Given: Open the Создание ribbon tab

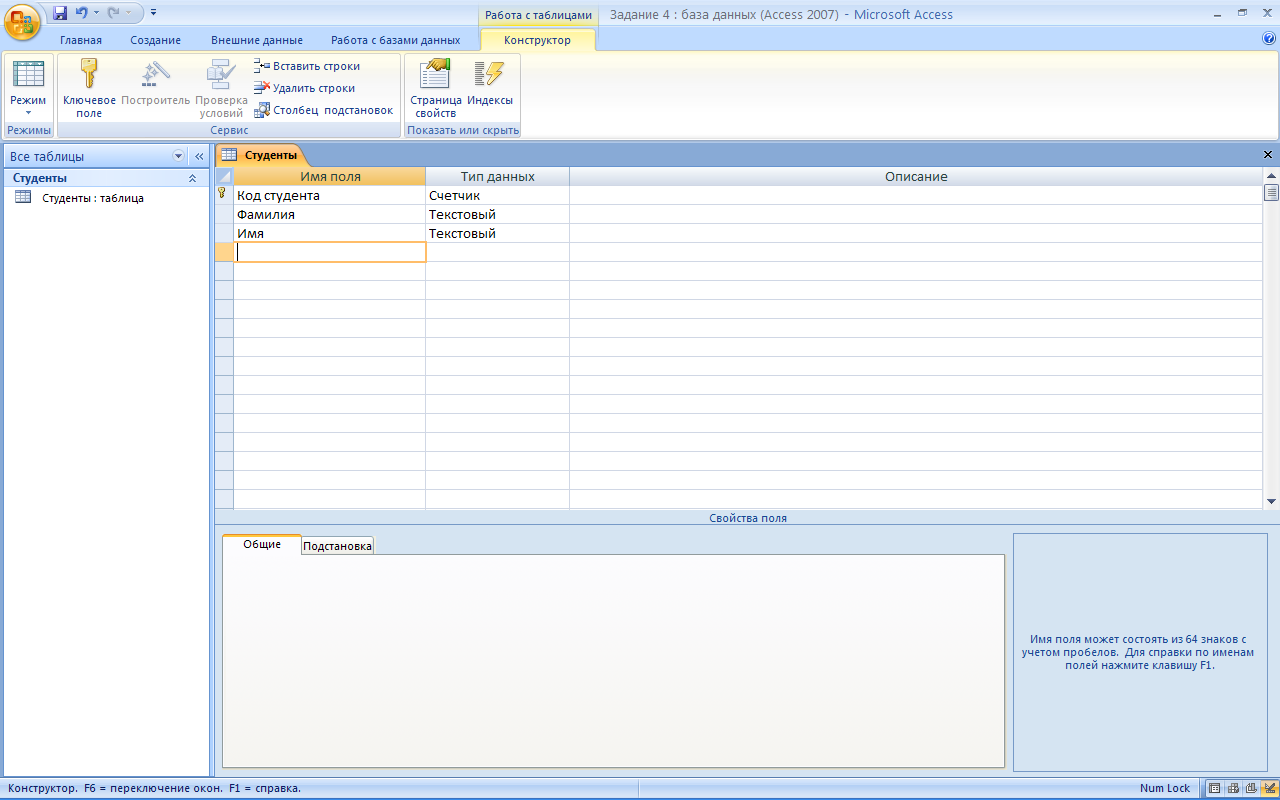Looking at the screenshot, I should 155,40.
